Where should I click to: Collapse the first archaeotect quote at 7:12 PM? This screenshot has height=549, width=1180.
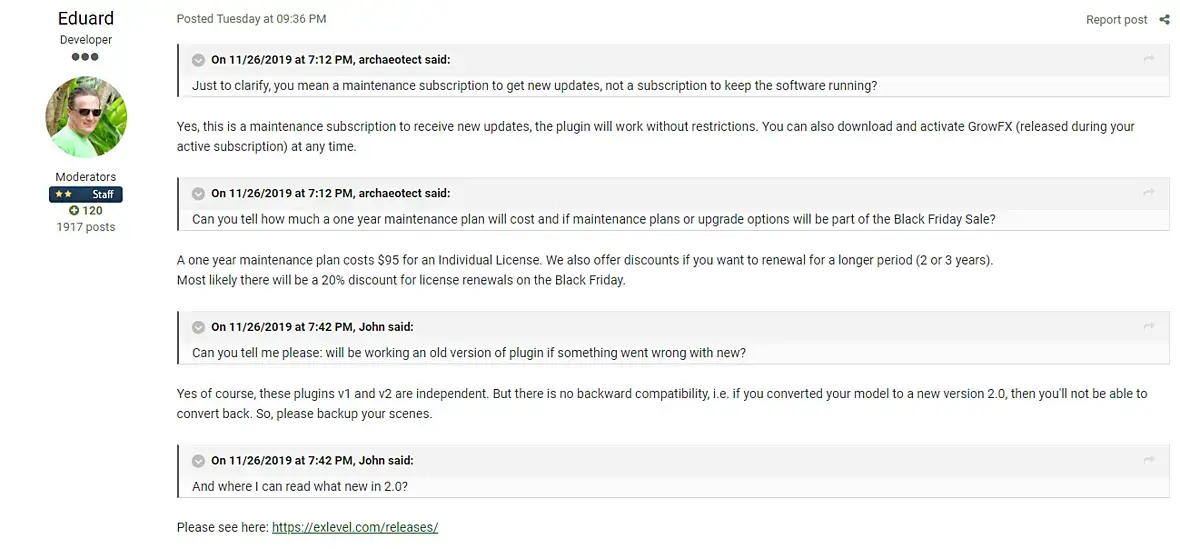click(x=198, y=60)
